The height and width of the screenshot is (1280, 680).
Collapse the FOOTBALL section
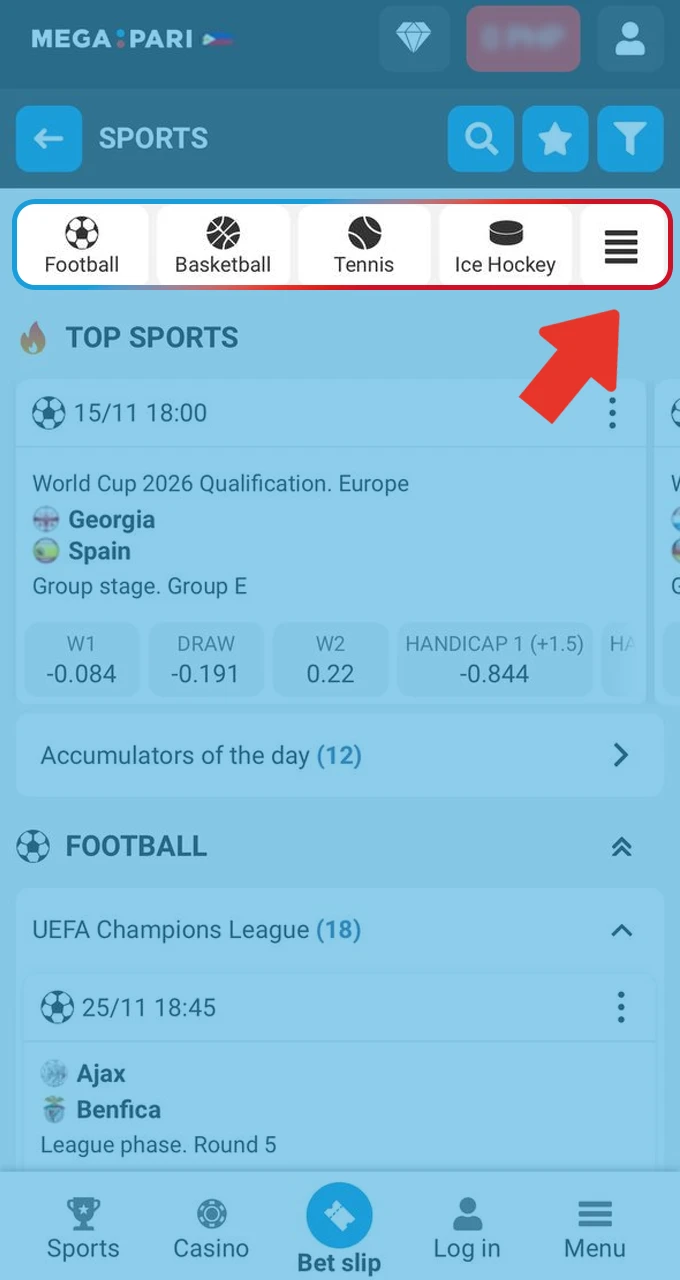621,847
